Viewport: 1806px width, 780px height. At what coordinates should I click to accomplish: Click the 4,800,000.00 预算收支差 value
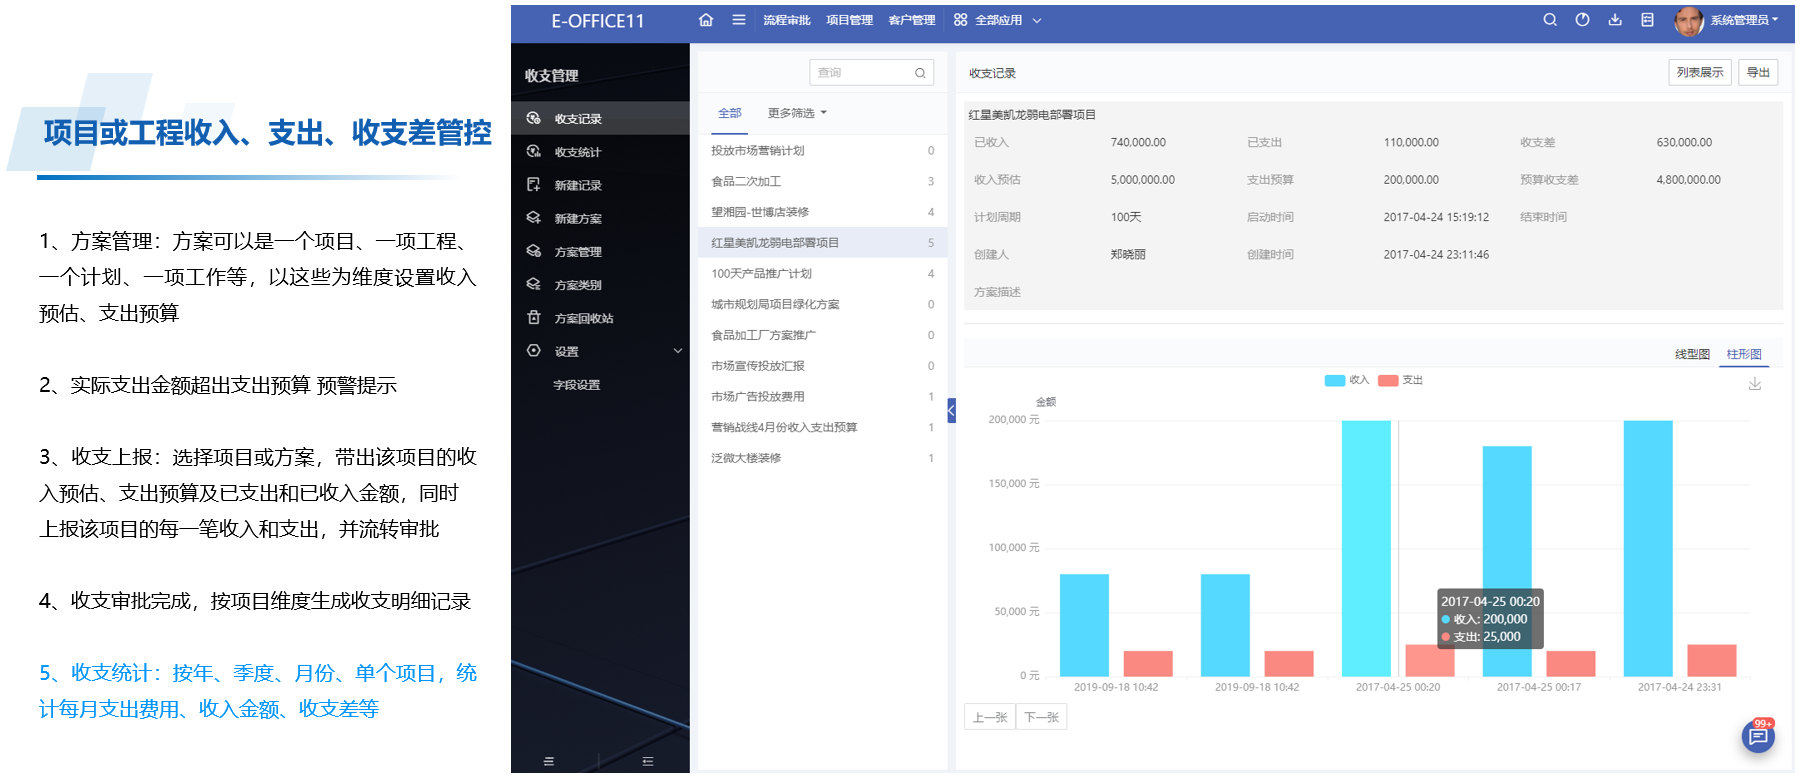[x=1688, y=180]
